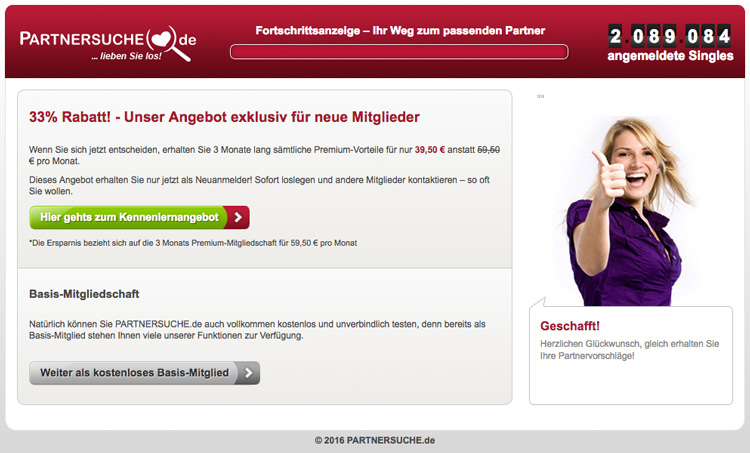
Task: Click the progress bar Fortschrittsanzeige
Action: point(399,52)
